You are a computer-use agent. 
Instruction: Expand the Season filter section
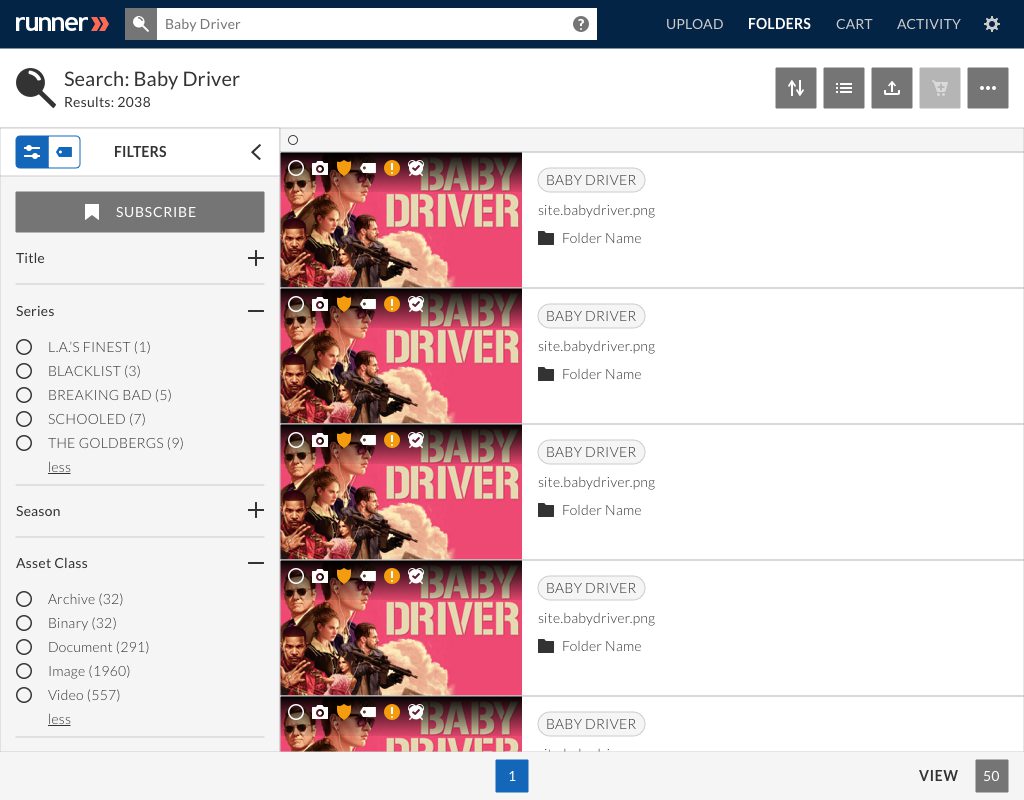pyautogui.click(x=256, y=510)
